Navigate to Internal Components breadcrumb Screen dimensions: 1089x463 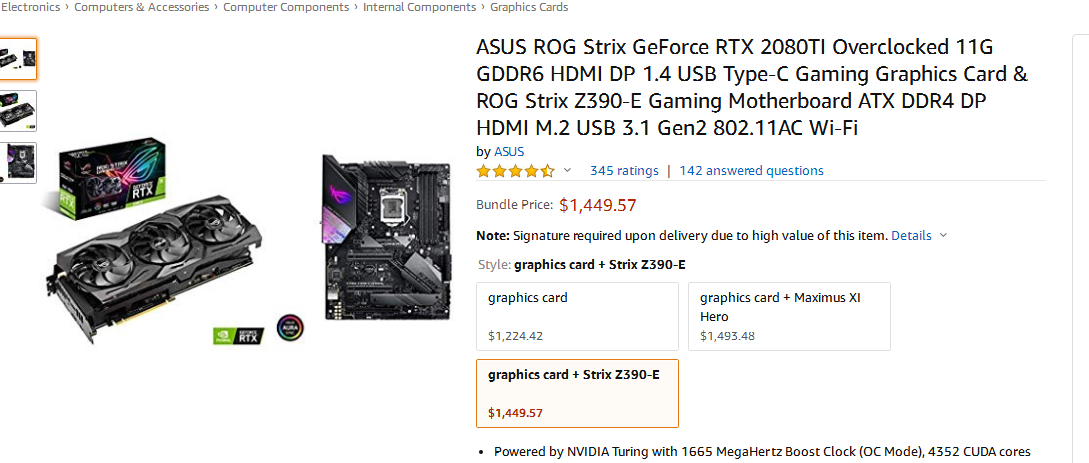[x=419, y=7]
